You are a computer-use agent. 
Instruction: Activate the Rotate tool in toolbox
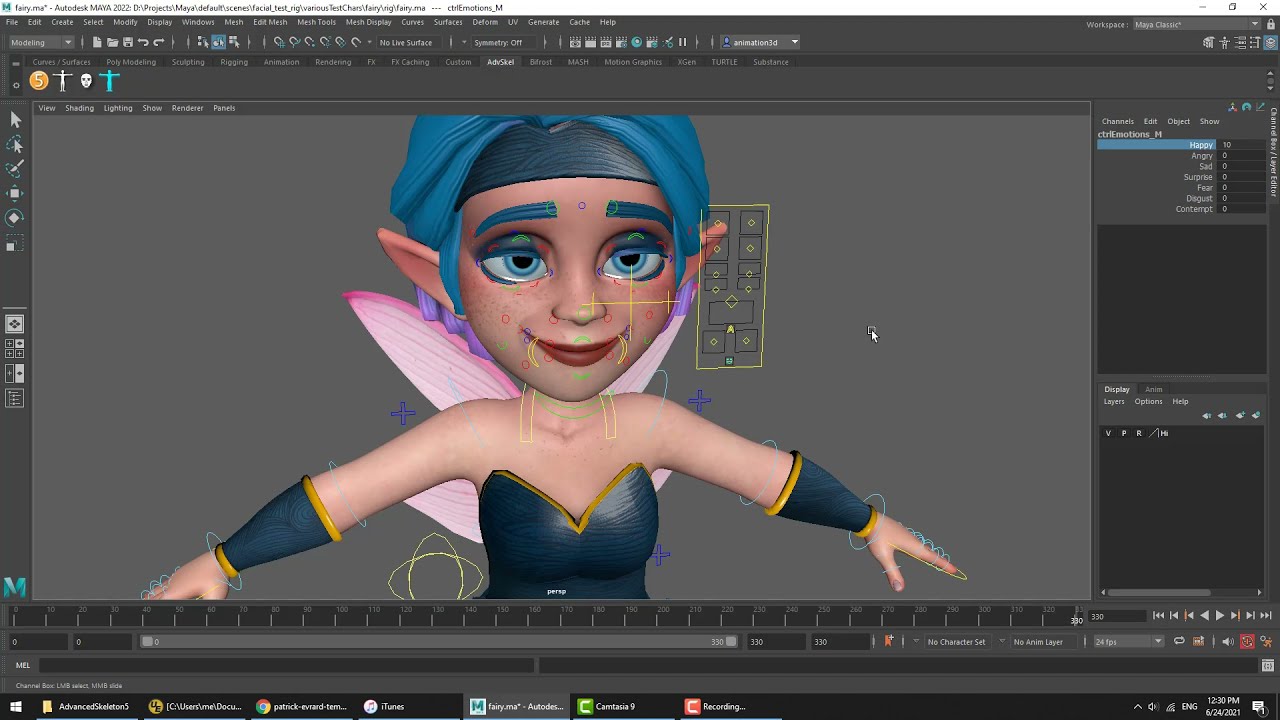click(x=15, y=218)
